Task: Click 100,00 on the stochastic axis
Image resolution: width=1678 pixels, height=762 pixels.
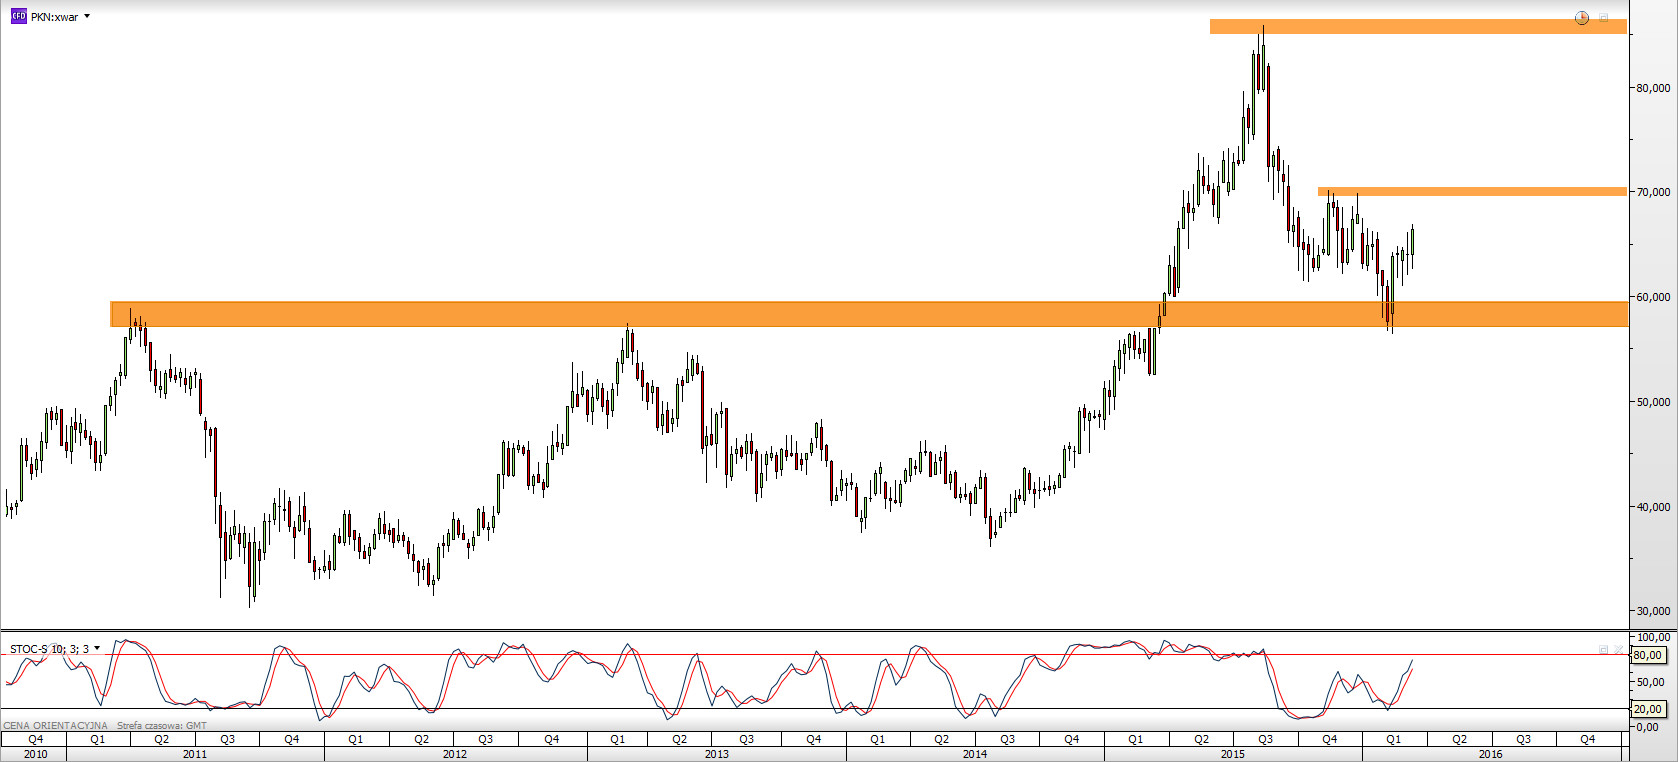Action: click(x=1653, y=637)
